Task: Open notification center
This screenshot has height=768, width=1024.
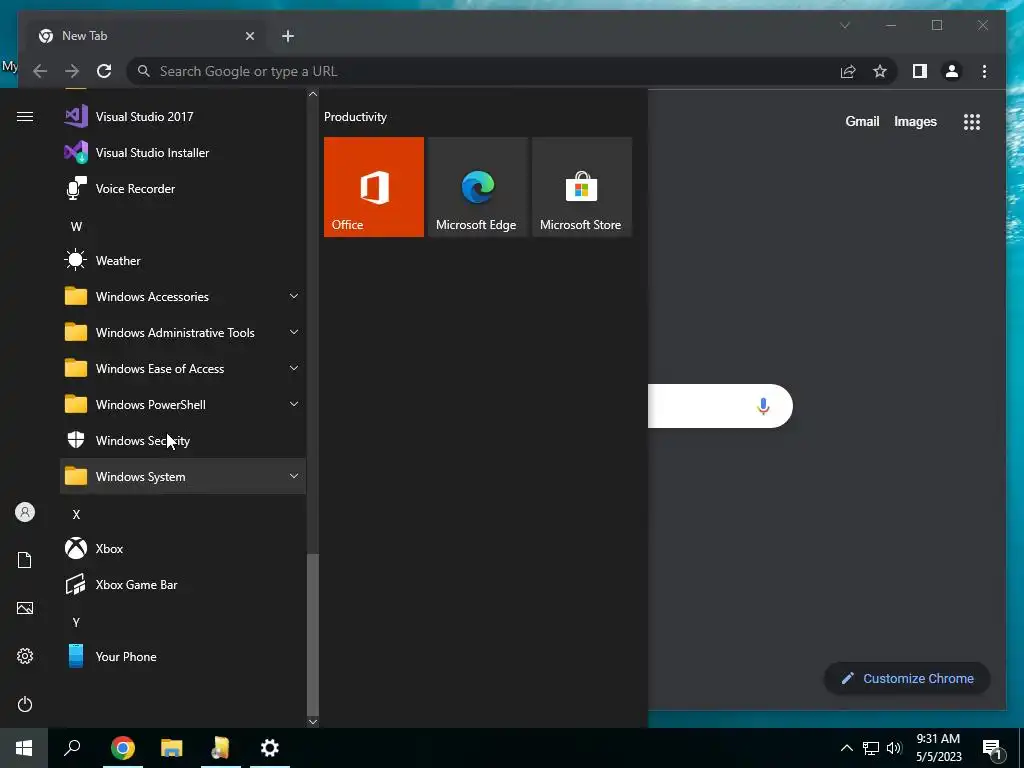Action: [x=993, y=749]
